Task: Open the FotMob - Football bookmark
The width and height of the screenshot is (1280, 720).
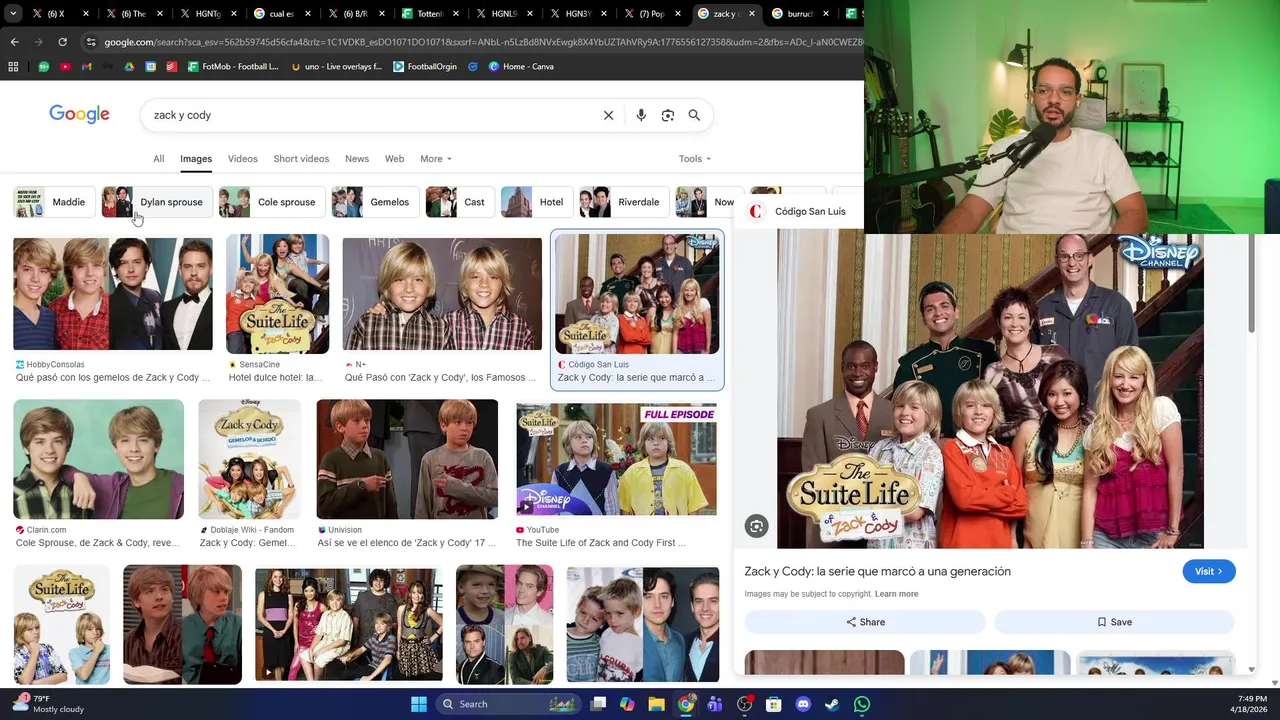Action: pos(233,67)
